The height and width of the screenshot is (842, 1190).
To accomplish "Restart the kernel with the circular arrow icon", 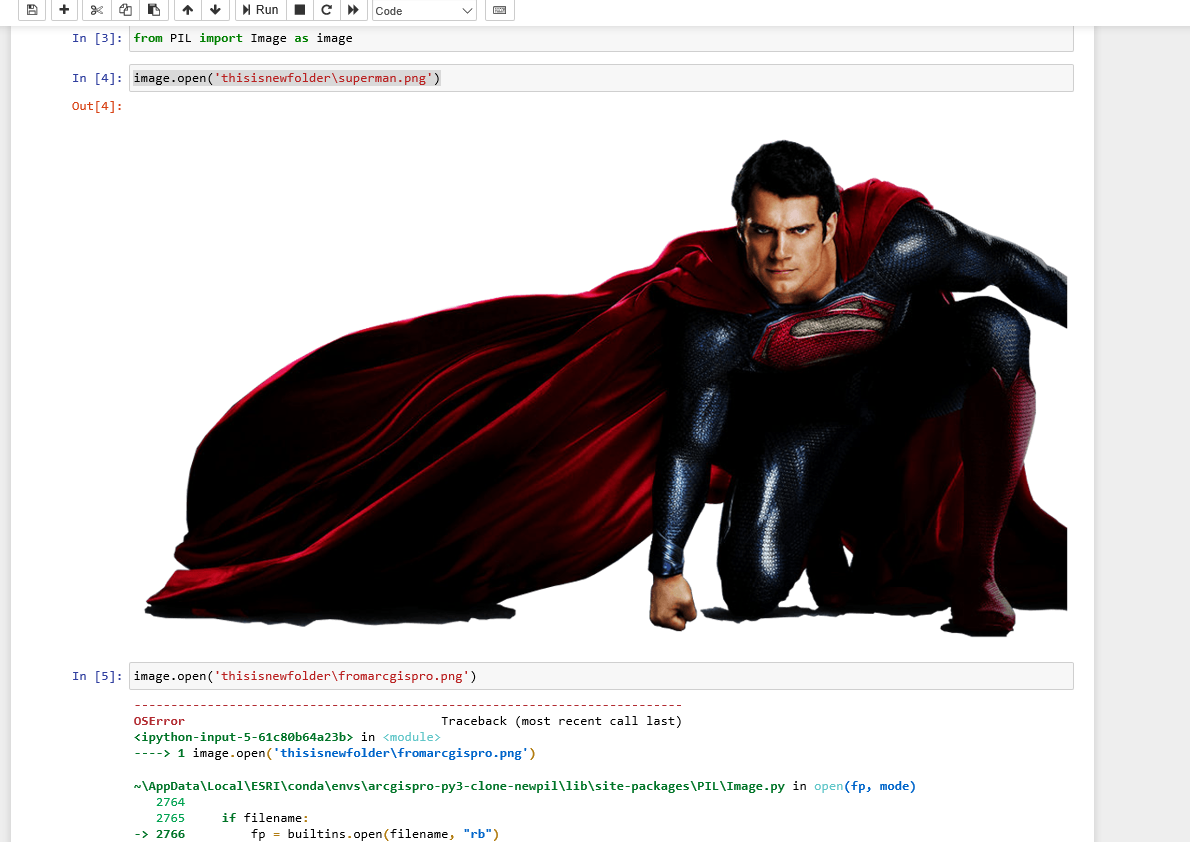I will (x=326, y=10).
